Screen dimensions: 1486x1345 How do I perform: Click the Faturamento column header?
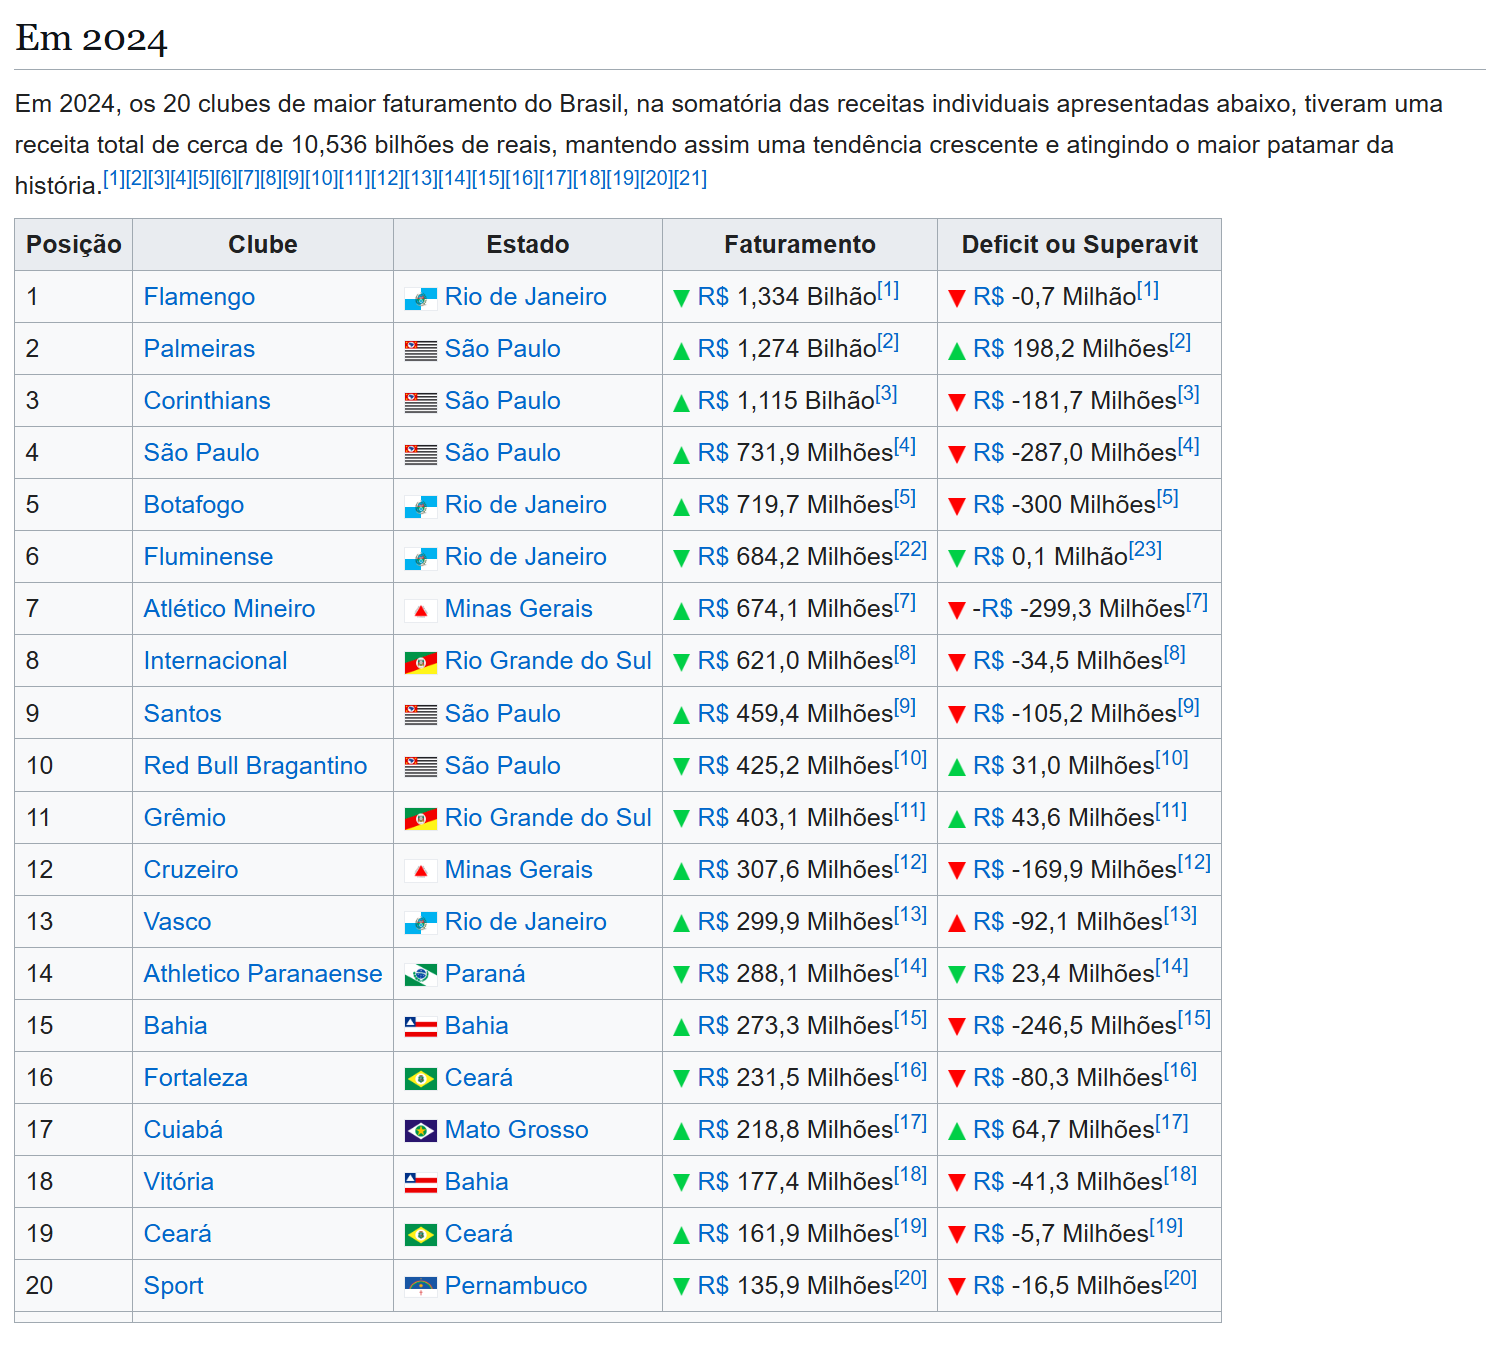click(800, 245)
